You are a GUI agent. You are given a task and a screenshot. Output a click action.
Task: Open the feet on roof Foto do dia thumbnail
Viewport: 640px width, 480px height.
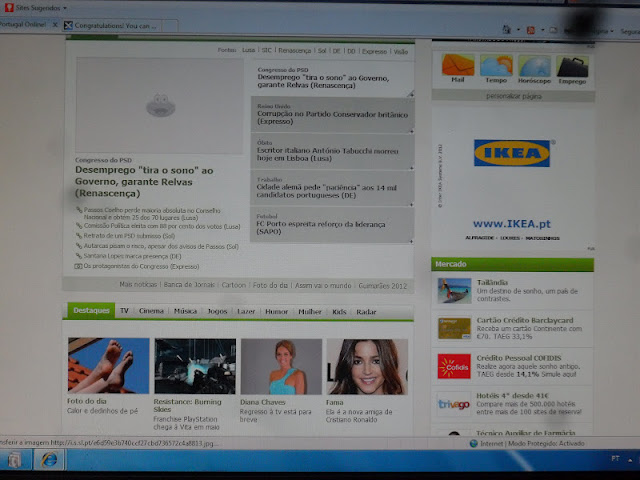pos(109,365)
